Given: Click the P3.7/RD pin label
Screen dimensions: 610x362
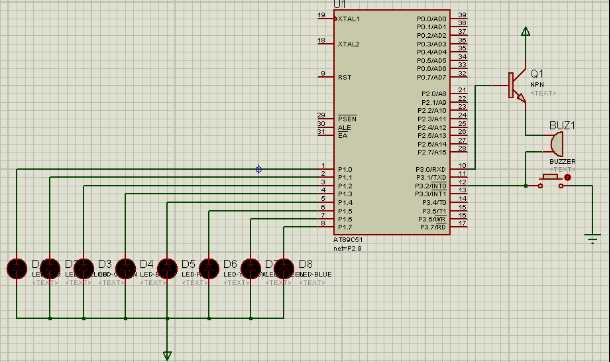Looking at the screenshot, I should click(433, 227).
